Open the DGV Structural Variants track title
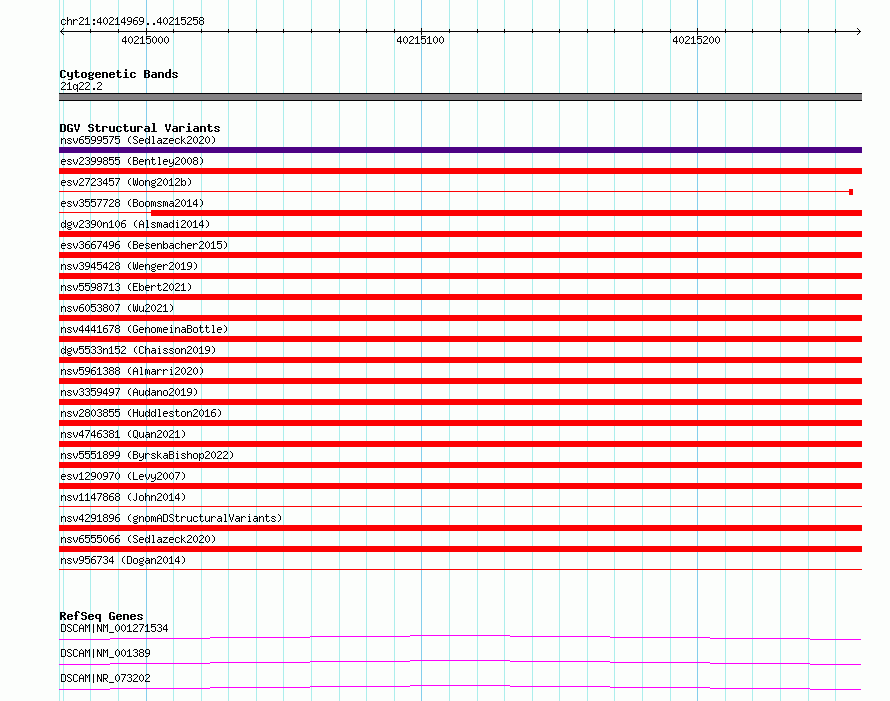 click(x=140, y=128)
